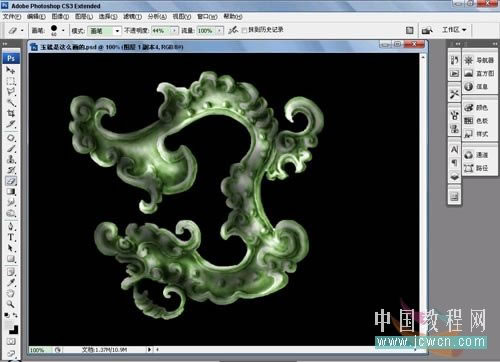Select the History Brush tool

tap(11, 170)
